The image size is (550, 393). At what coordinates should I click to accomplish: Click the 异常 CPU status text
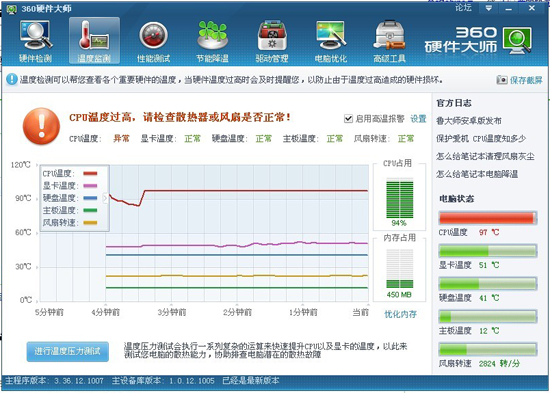pyautogui.click(x=121, y=139)
